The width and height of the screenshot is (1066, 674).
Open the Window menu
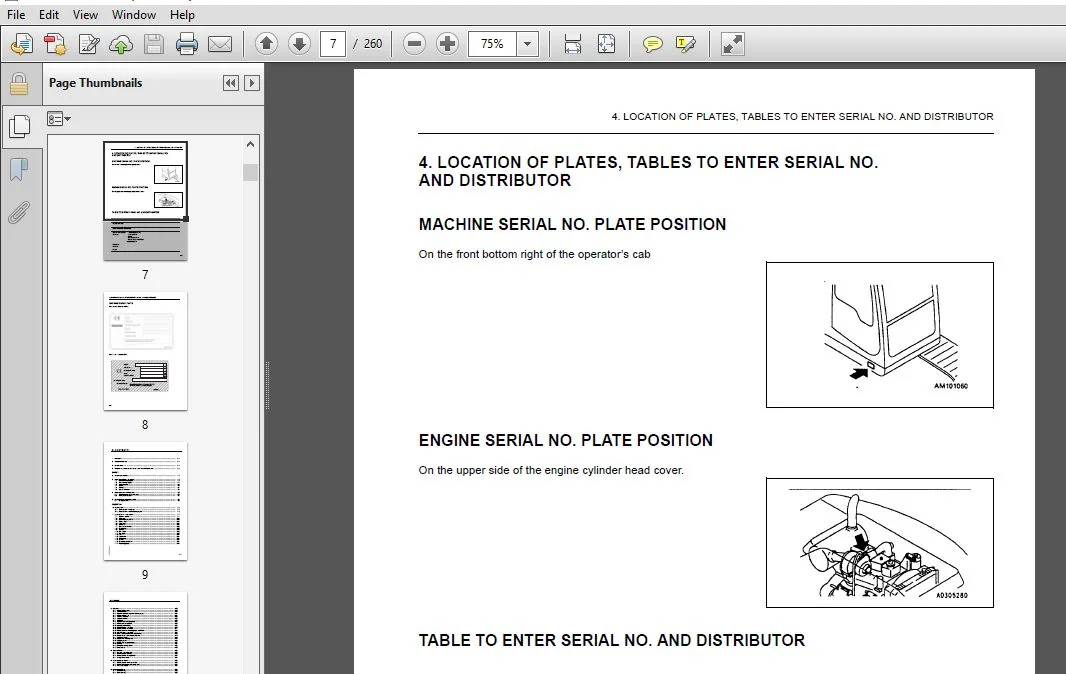coord(133,14)
